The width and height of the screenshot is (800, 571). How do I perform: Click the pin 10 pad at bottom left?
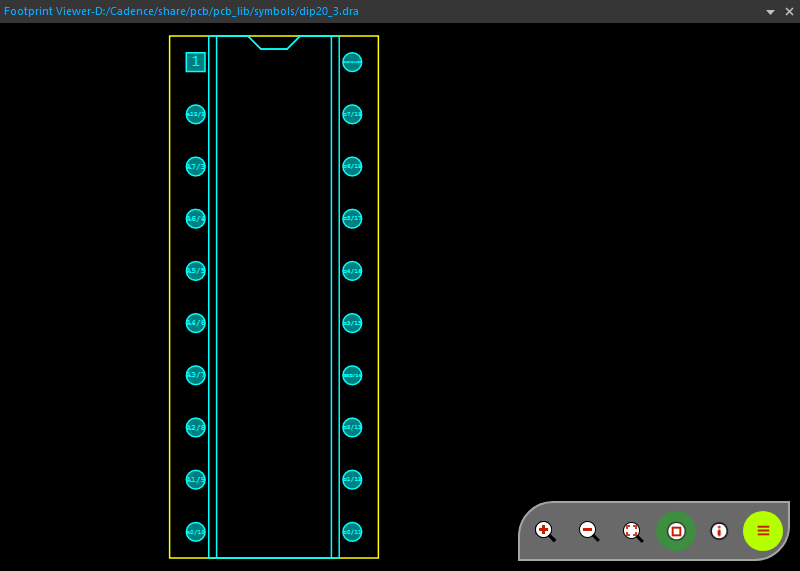195,532
